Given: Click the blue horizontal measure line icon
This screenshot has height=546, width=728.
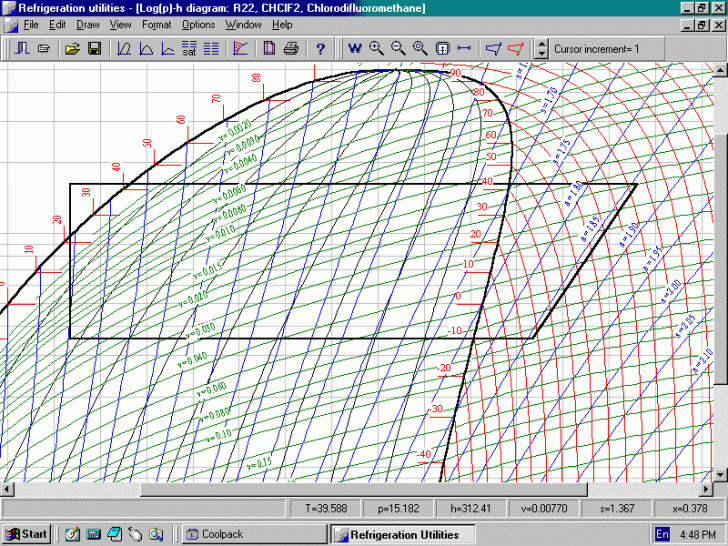Looking at the screenshot, I should pyautogui.click(x=464, y=48).
